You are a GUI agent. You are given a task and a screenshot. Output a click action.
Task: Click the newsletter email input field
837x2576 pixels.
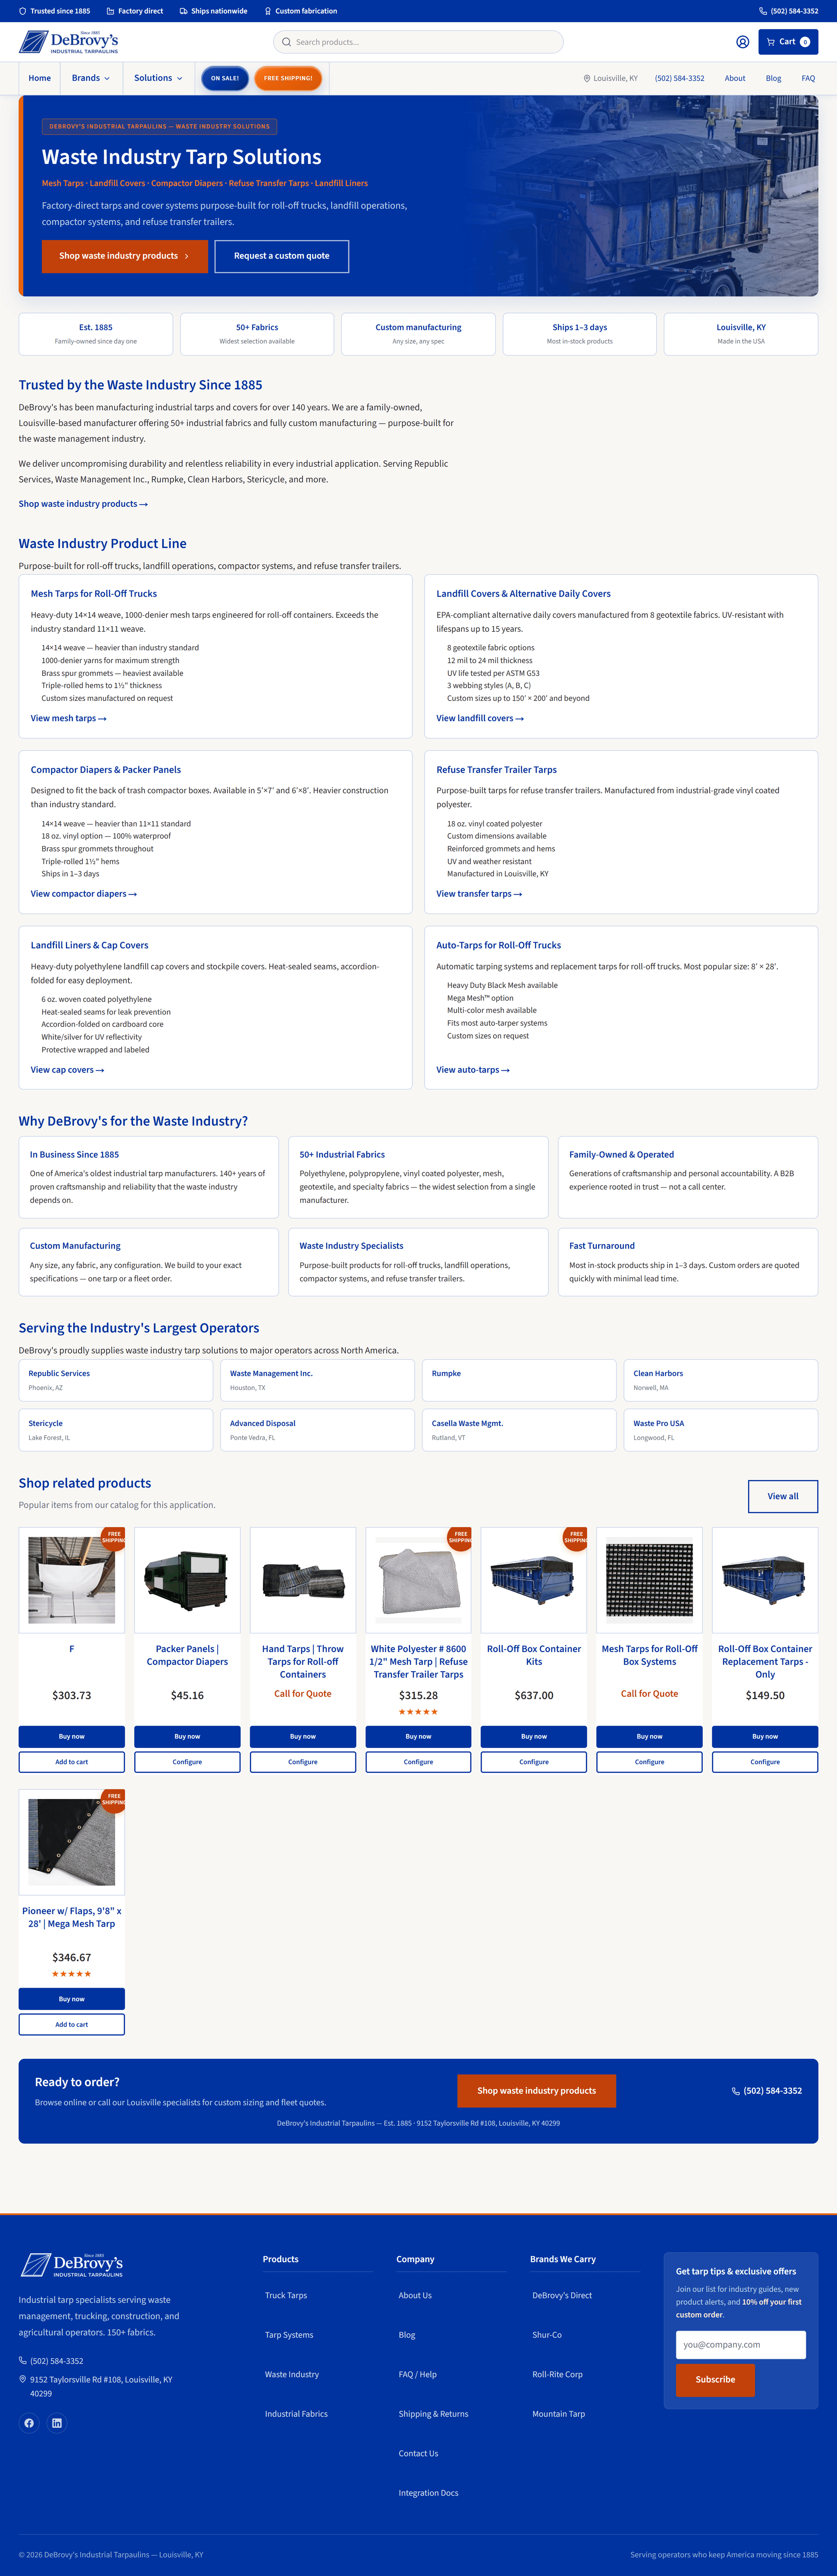click(x=741, y=2345)
